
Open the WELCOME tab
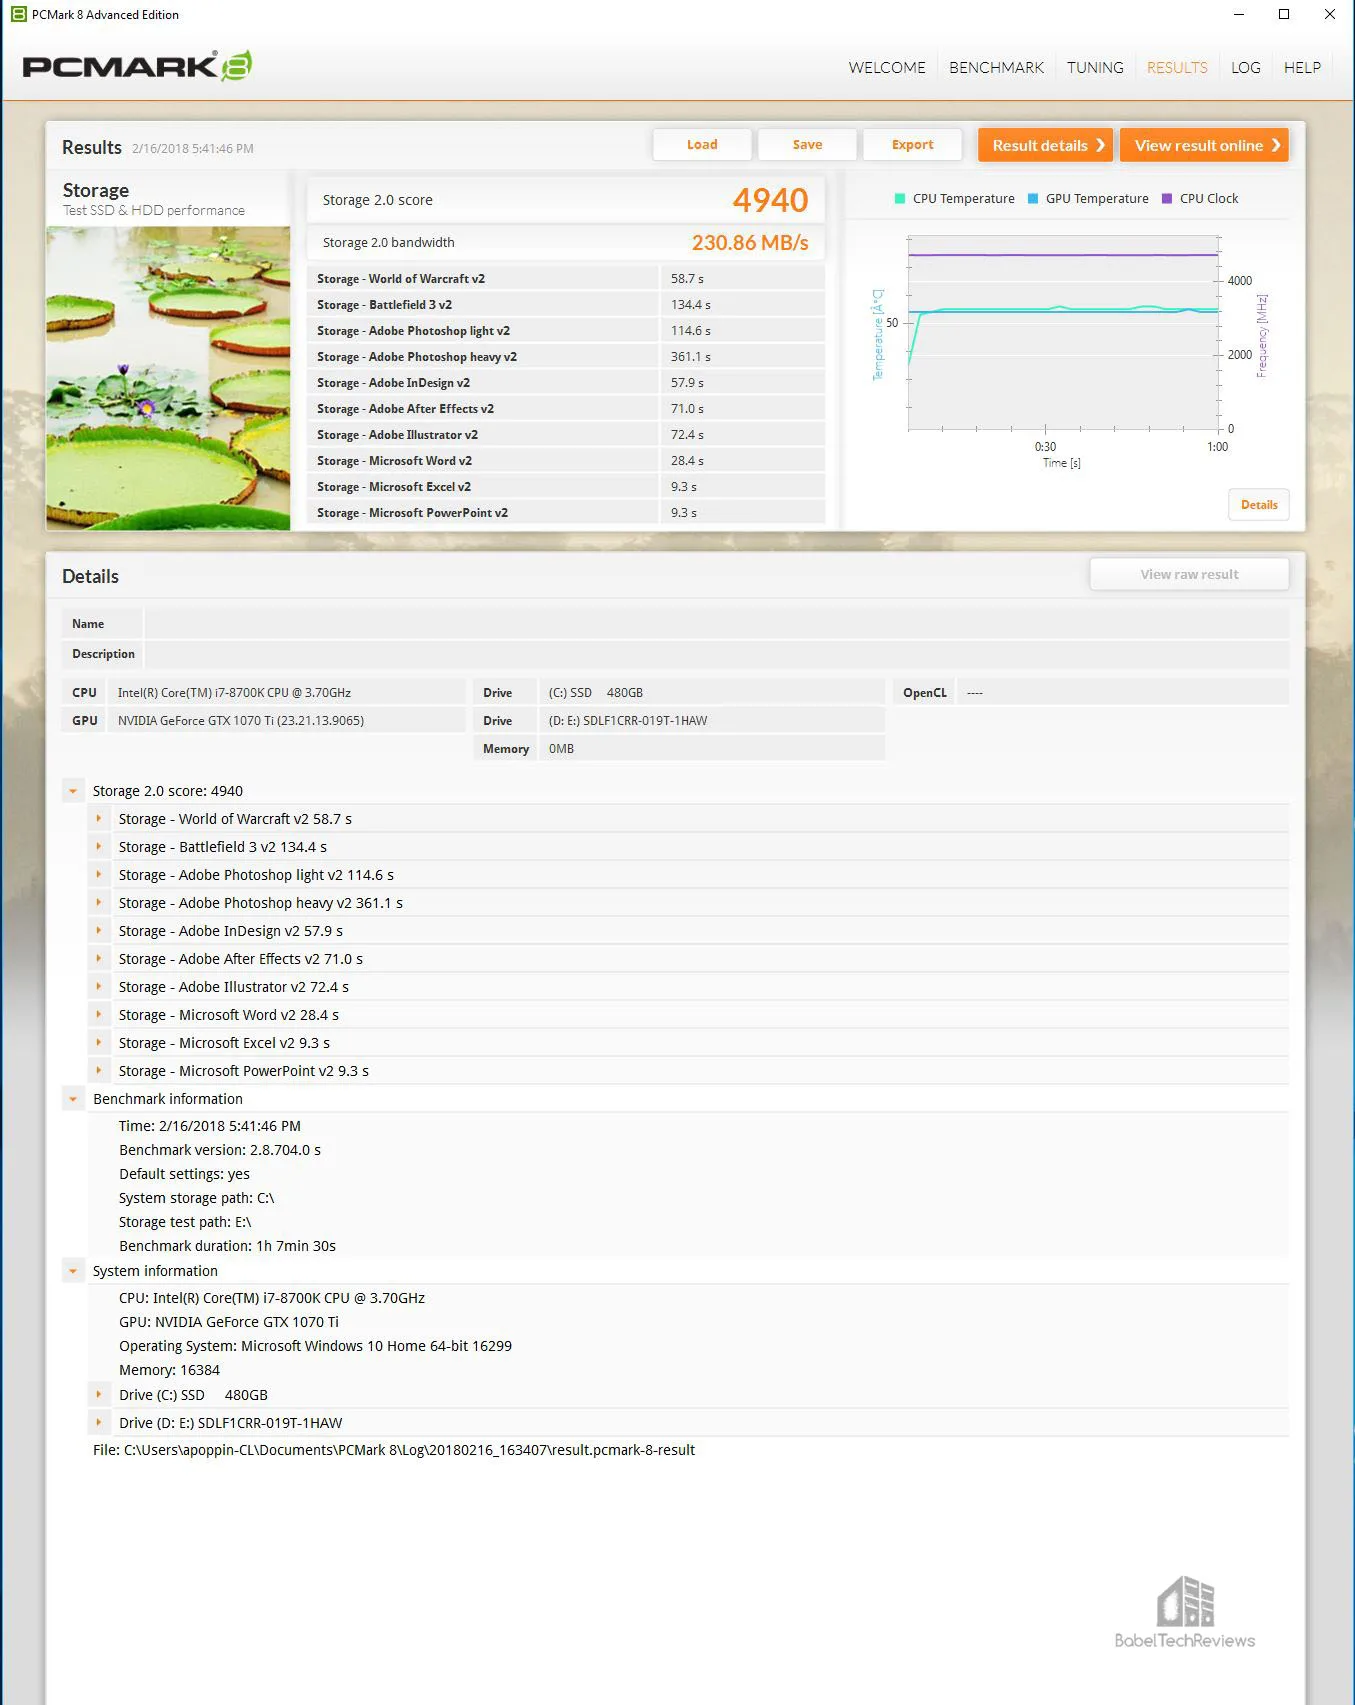click(x=887, y=67)
